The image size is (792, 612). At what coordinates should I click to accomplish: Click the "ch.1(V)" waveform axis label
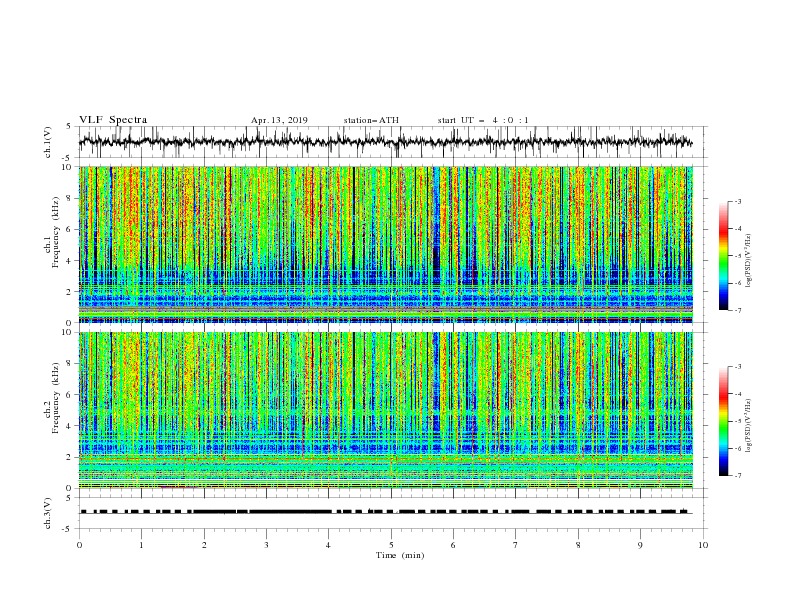pos(48,142)
